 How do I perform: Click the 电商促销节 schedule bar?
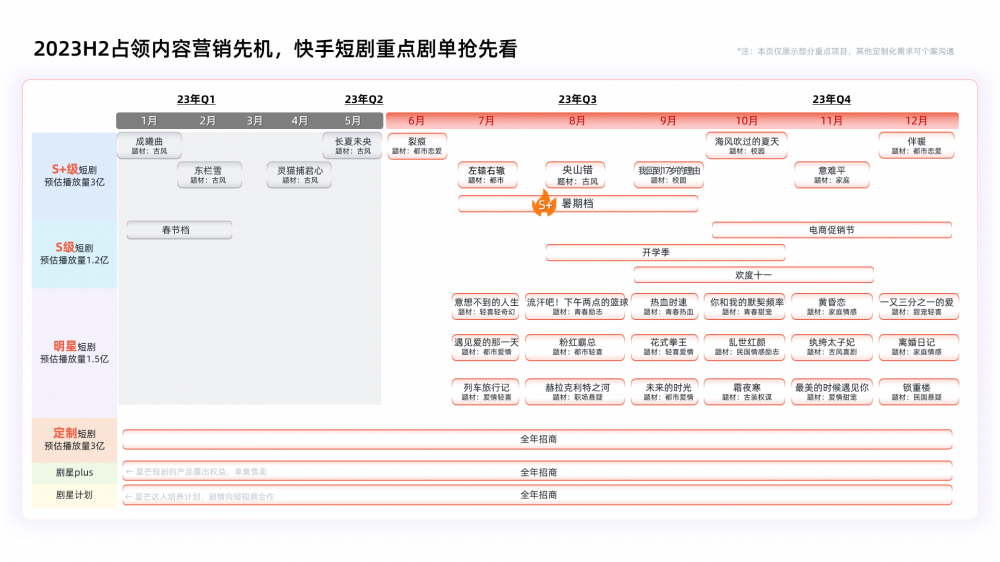tap(831, 230)
